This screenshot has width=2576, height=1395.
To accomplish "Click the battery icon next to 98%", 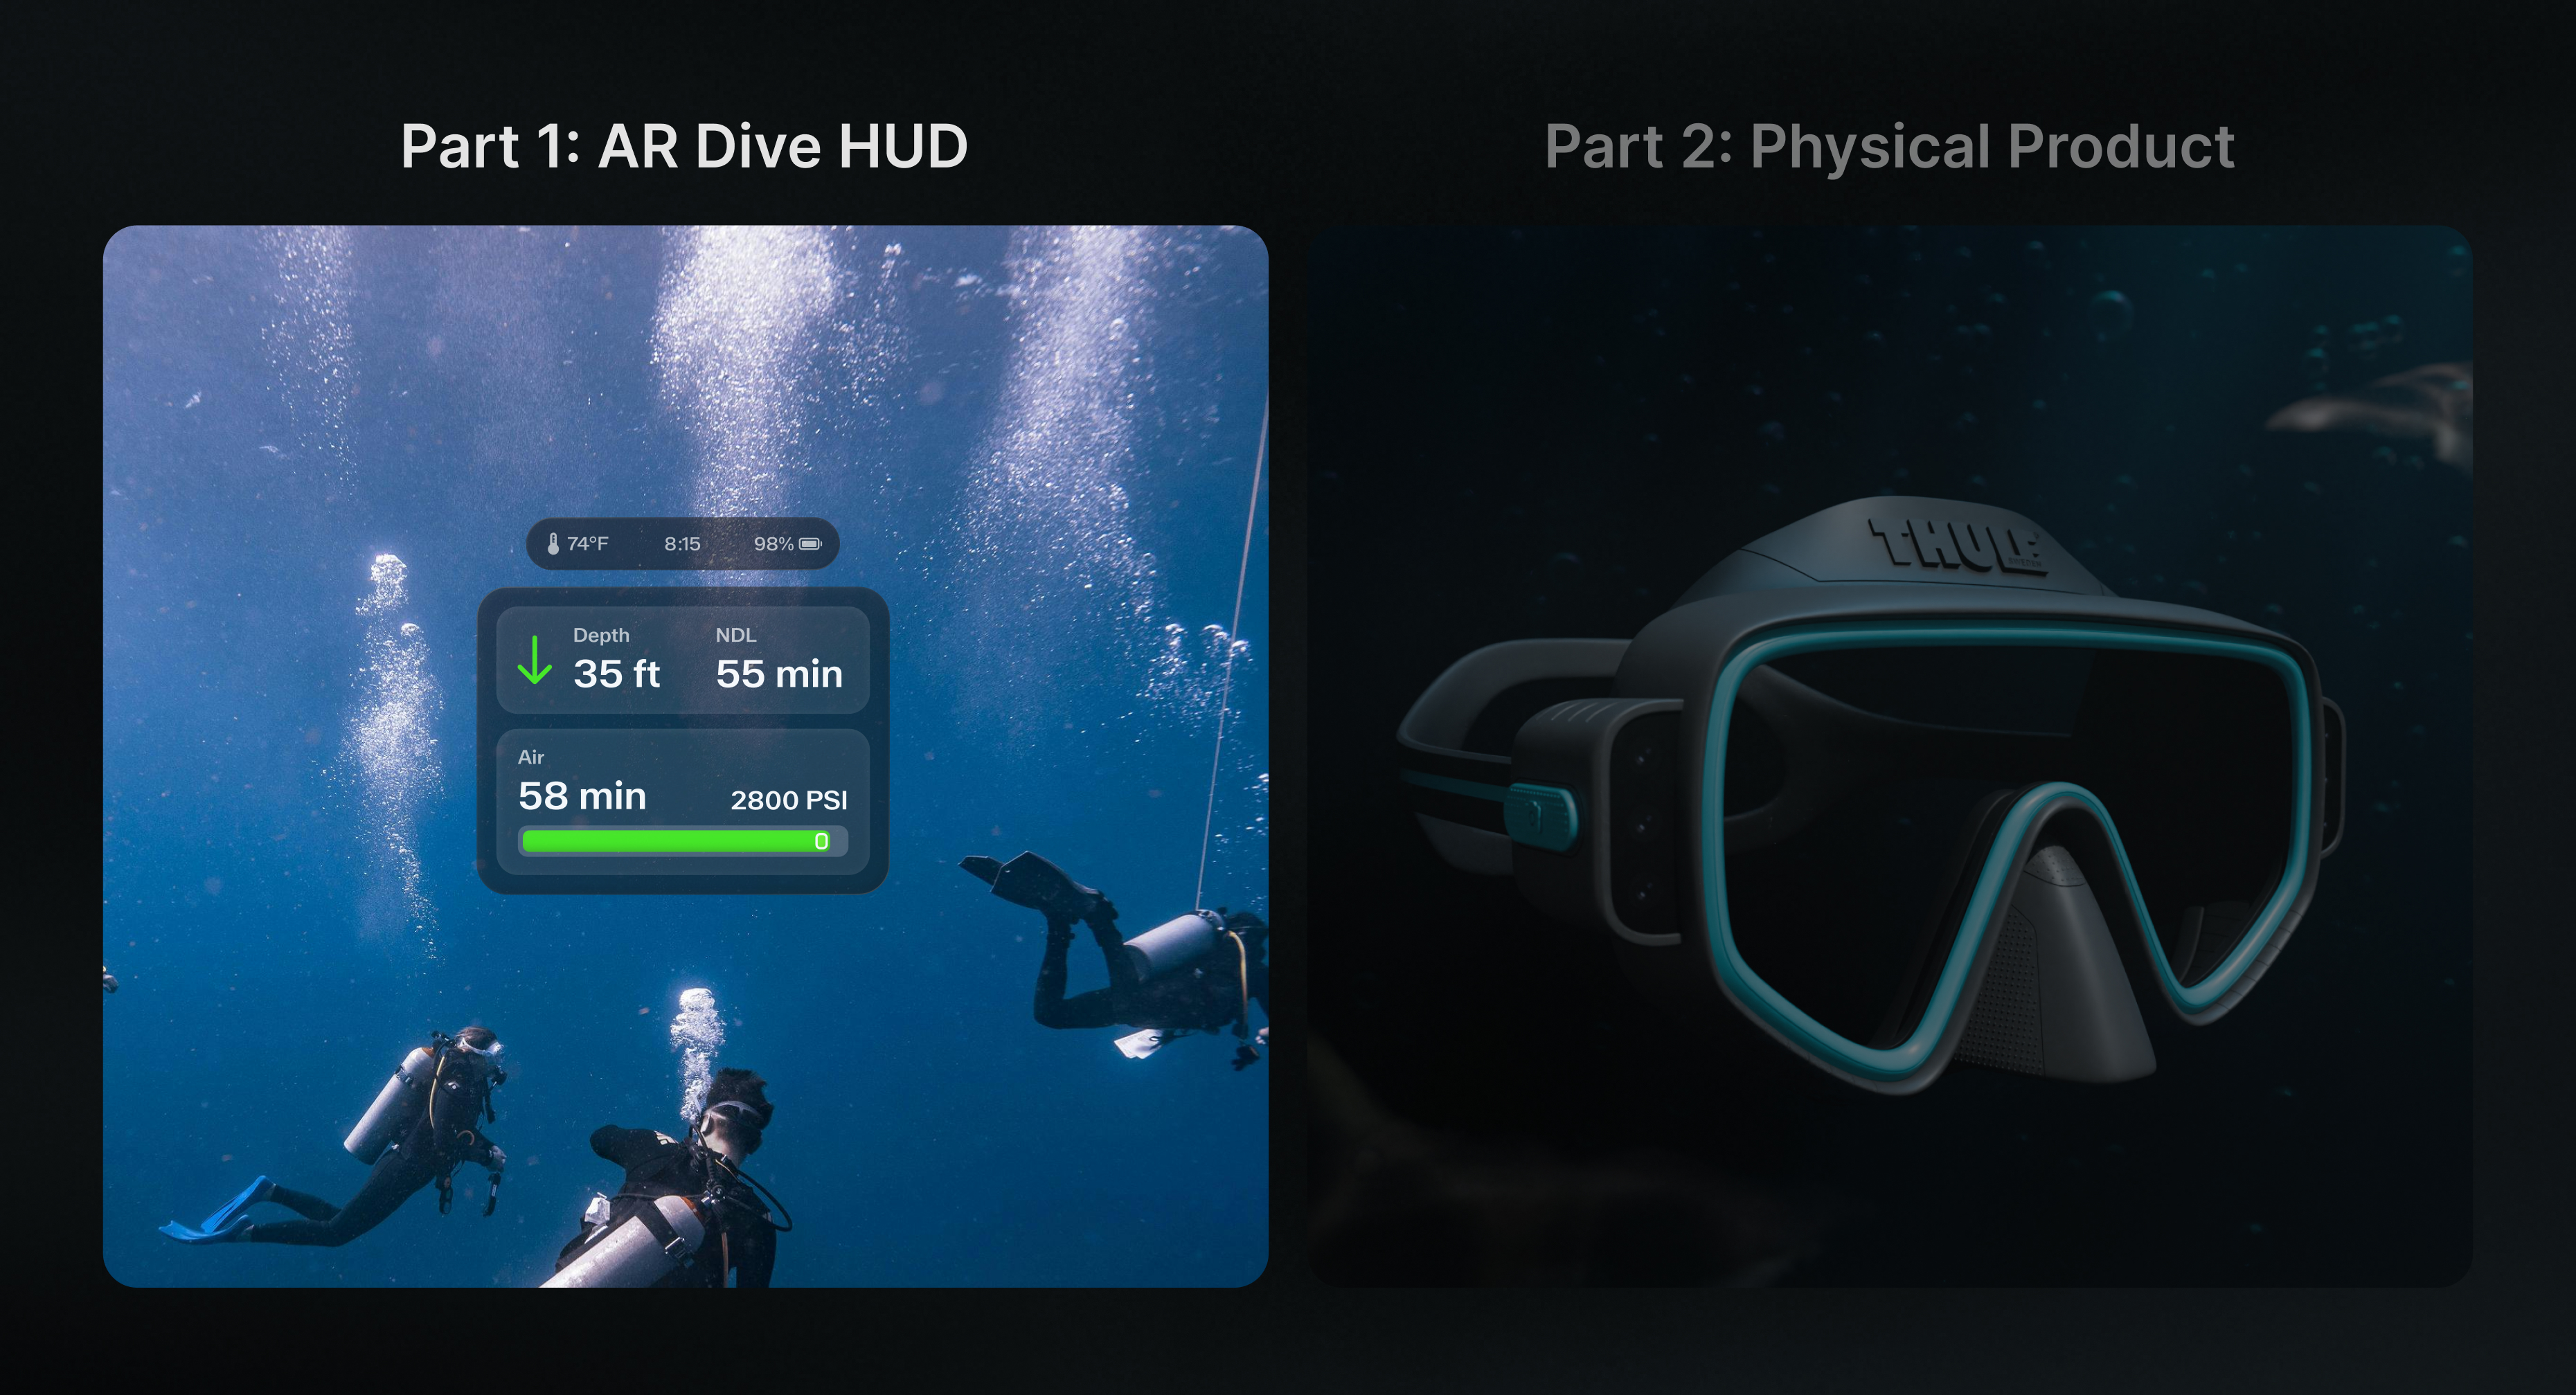I will pyautogui.click(x=810, y=544).
